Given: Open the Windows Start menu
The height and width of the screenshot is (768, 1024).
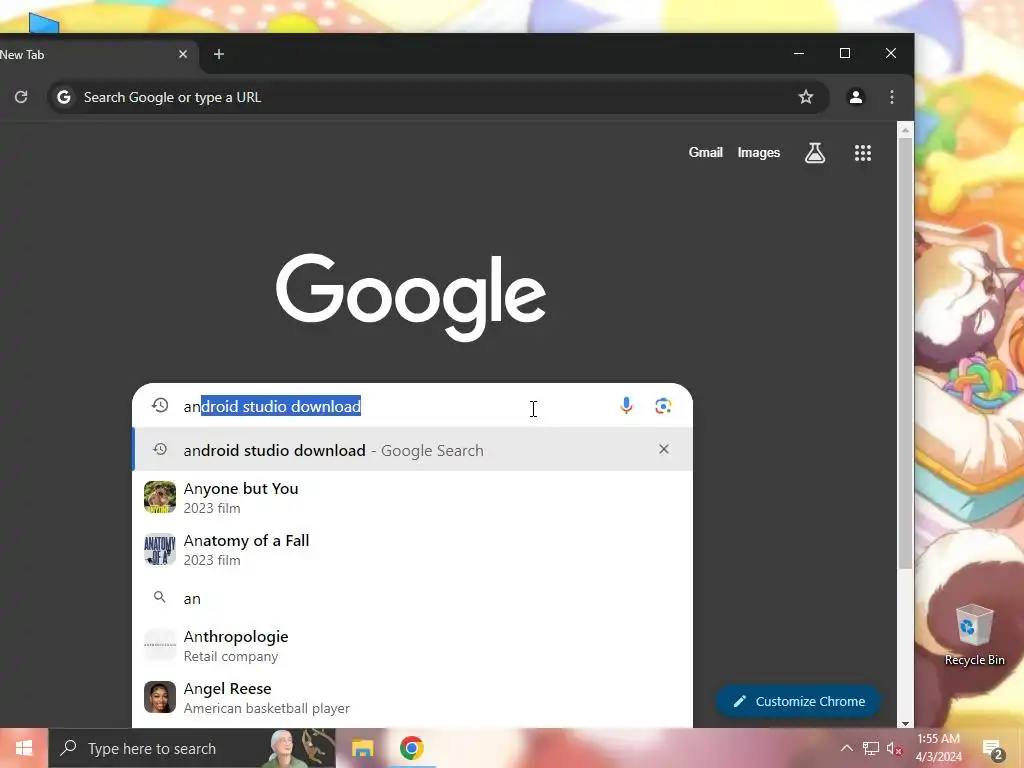Looking at the screenshot, I should [x=24, y=748].
